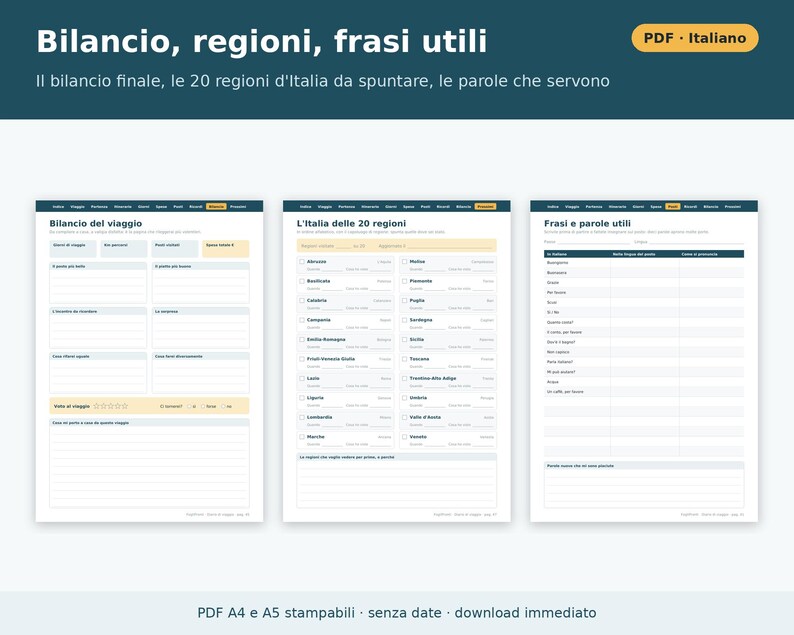Click the Il piatto più buono heading
This screenshot has width=794, height=635.
click(173, 266)
